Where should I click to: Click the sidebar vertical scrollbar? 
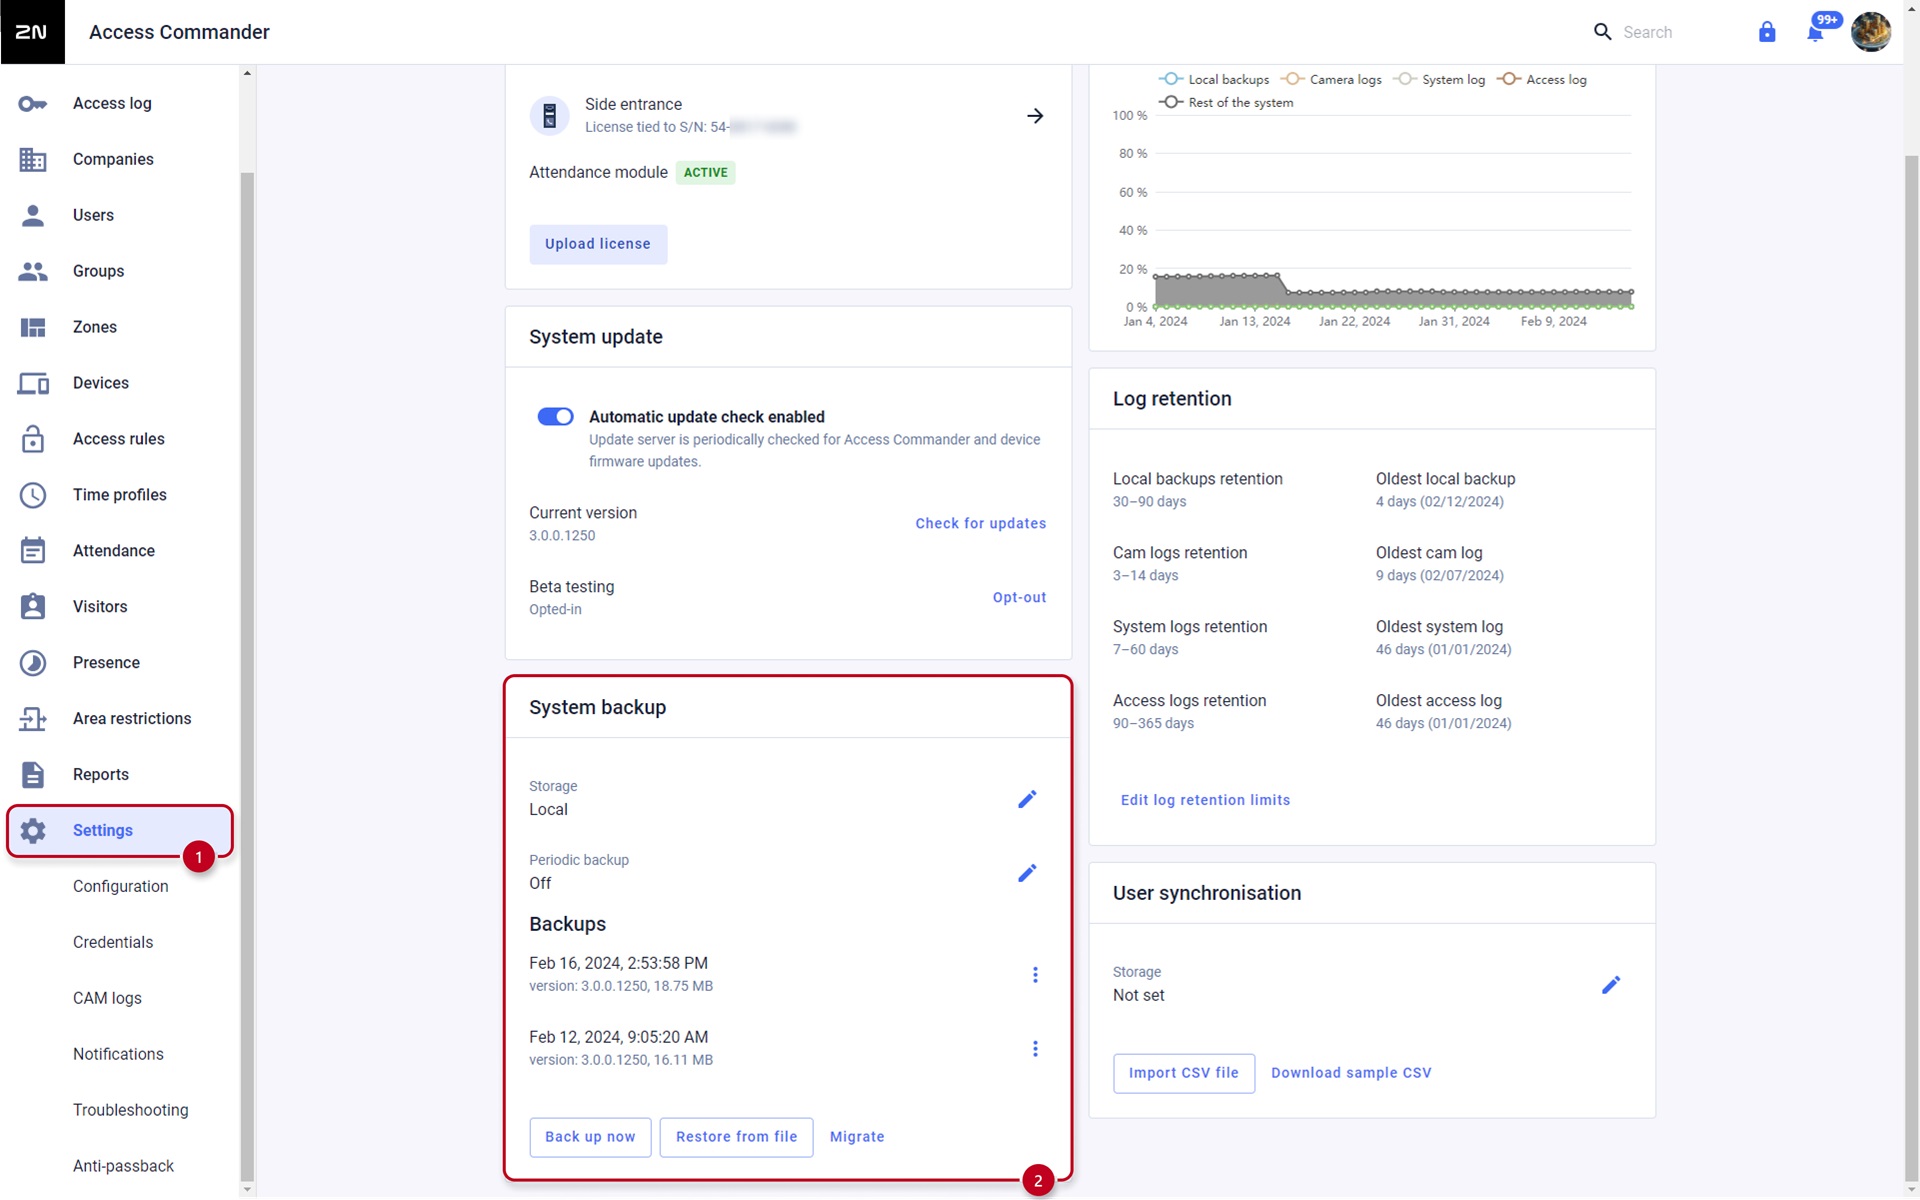(x=247, y=675)
